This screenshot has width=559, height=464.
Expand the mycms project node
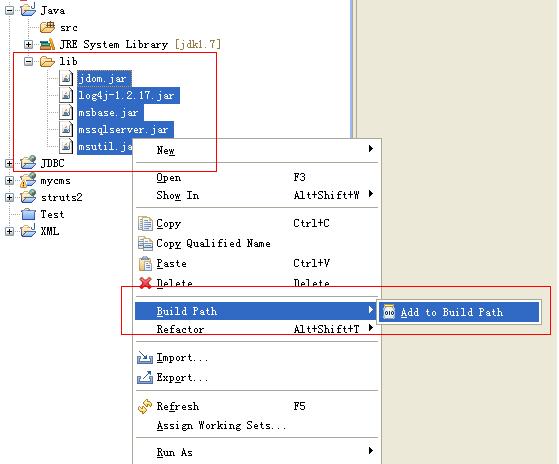click(x=9, y=180)
